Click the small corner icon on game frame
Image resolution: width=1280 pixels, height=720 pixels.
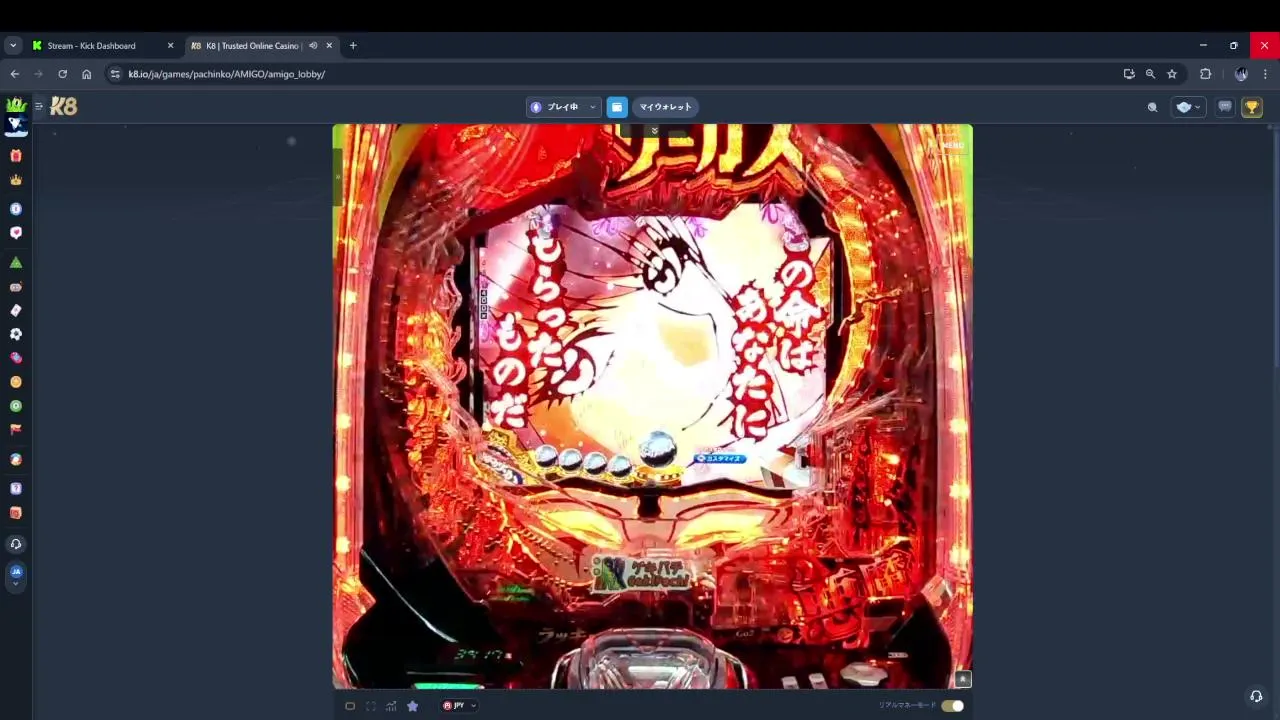coord(962,679)
